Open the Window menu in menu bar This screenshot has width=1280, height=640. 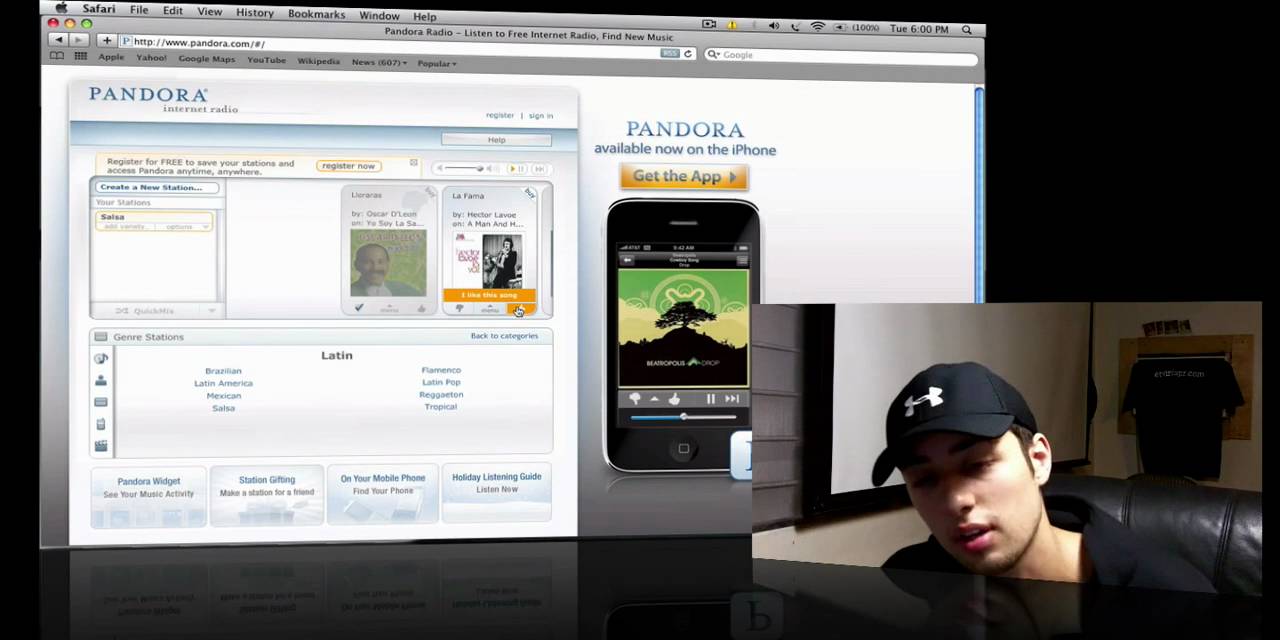click(x=379, y=15)
